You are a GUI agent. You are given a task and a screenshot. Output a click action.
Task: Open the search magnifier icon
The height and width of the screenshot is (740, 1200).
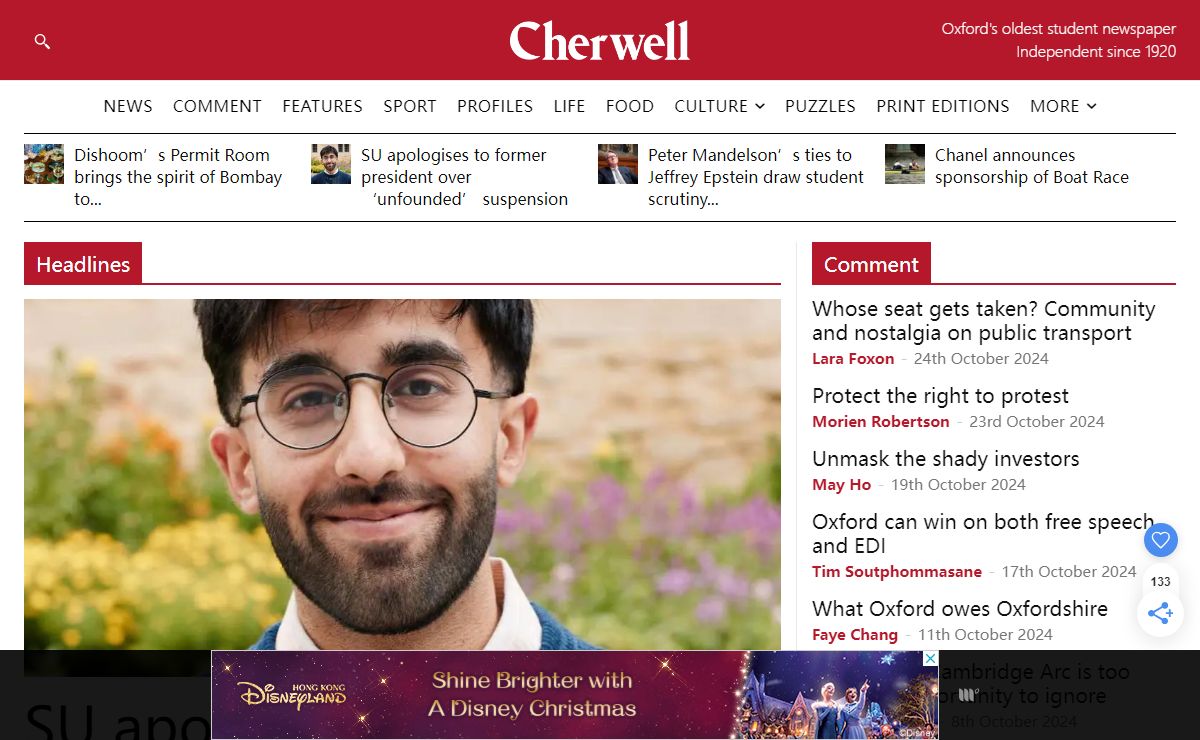[42, 41]
